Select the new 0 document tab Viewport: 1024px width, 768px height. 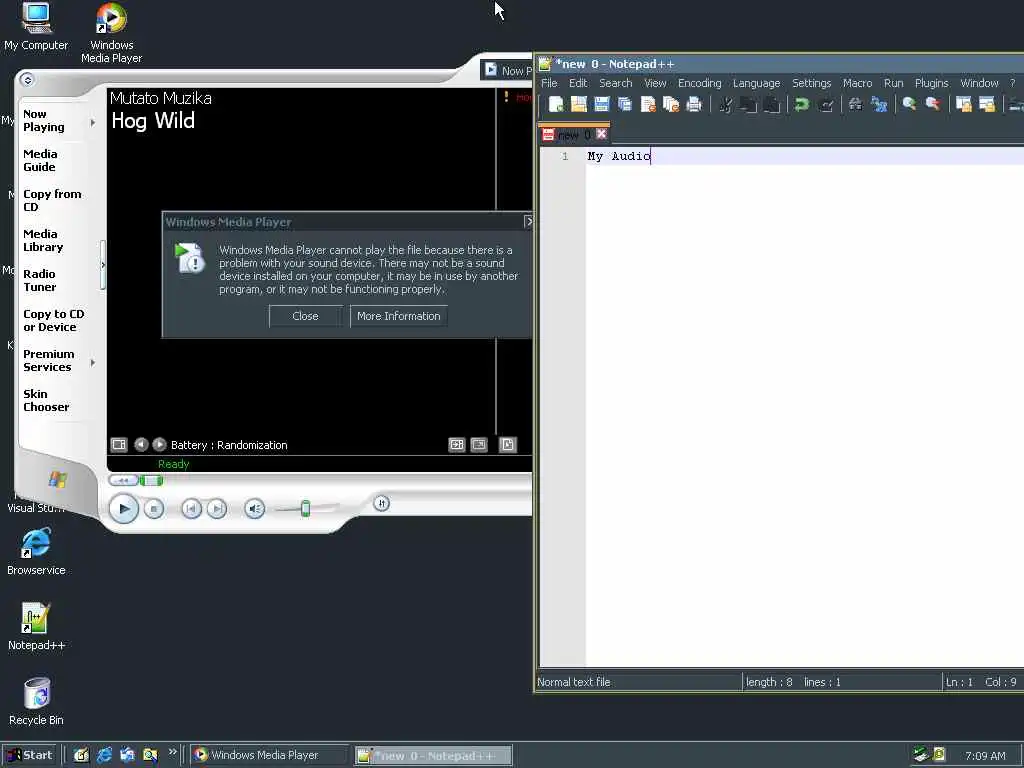[x=573, y=134]
